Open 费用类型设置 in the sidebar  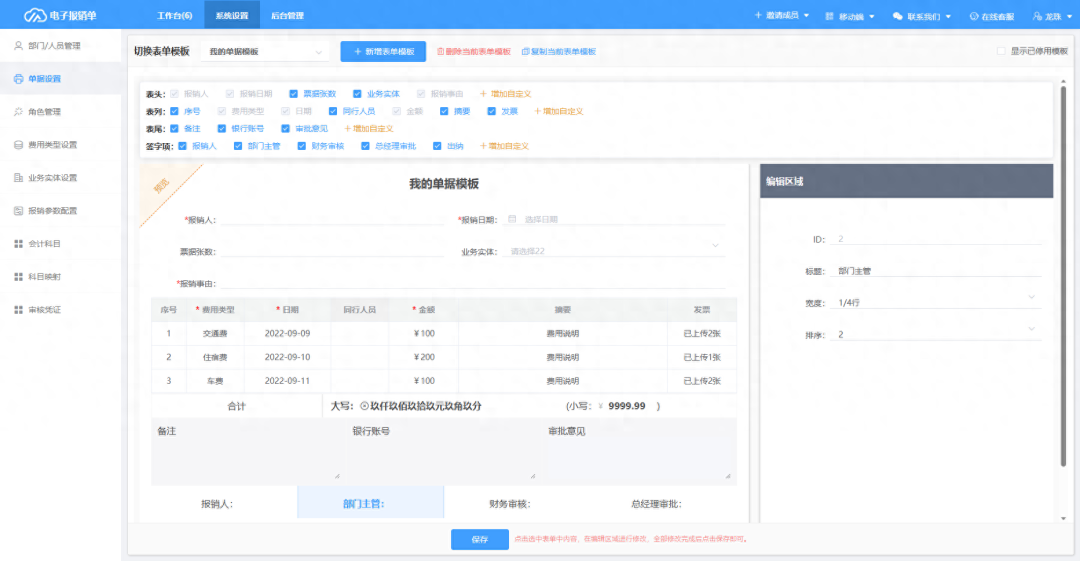point(61,145)
